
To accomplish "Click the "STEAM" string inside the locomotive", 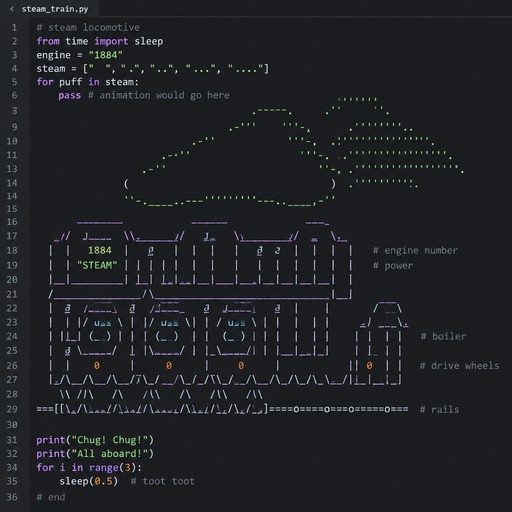I will pos(97,265).
